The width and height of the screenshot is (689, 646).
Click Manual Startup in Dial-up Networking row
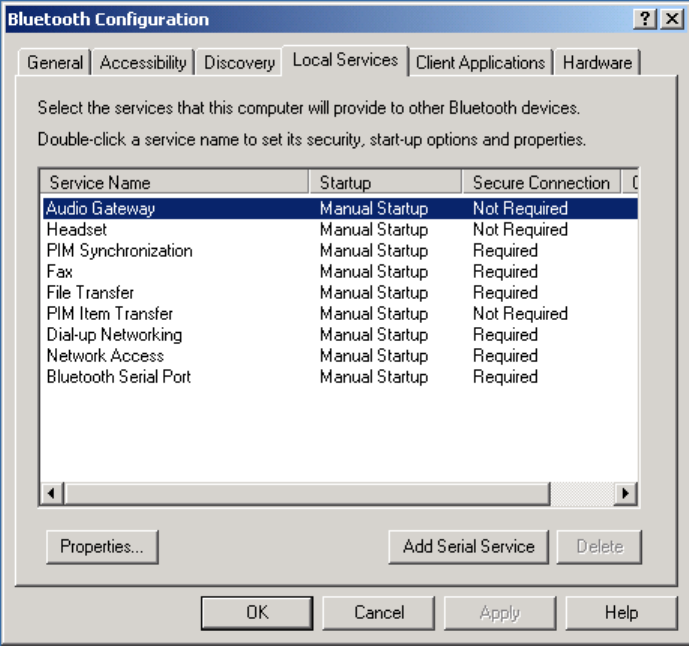pos(374,335)
